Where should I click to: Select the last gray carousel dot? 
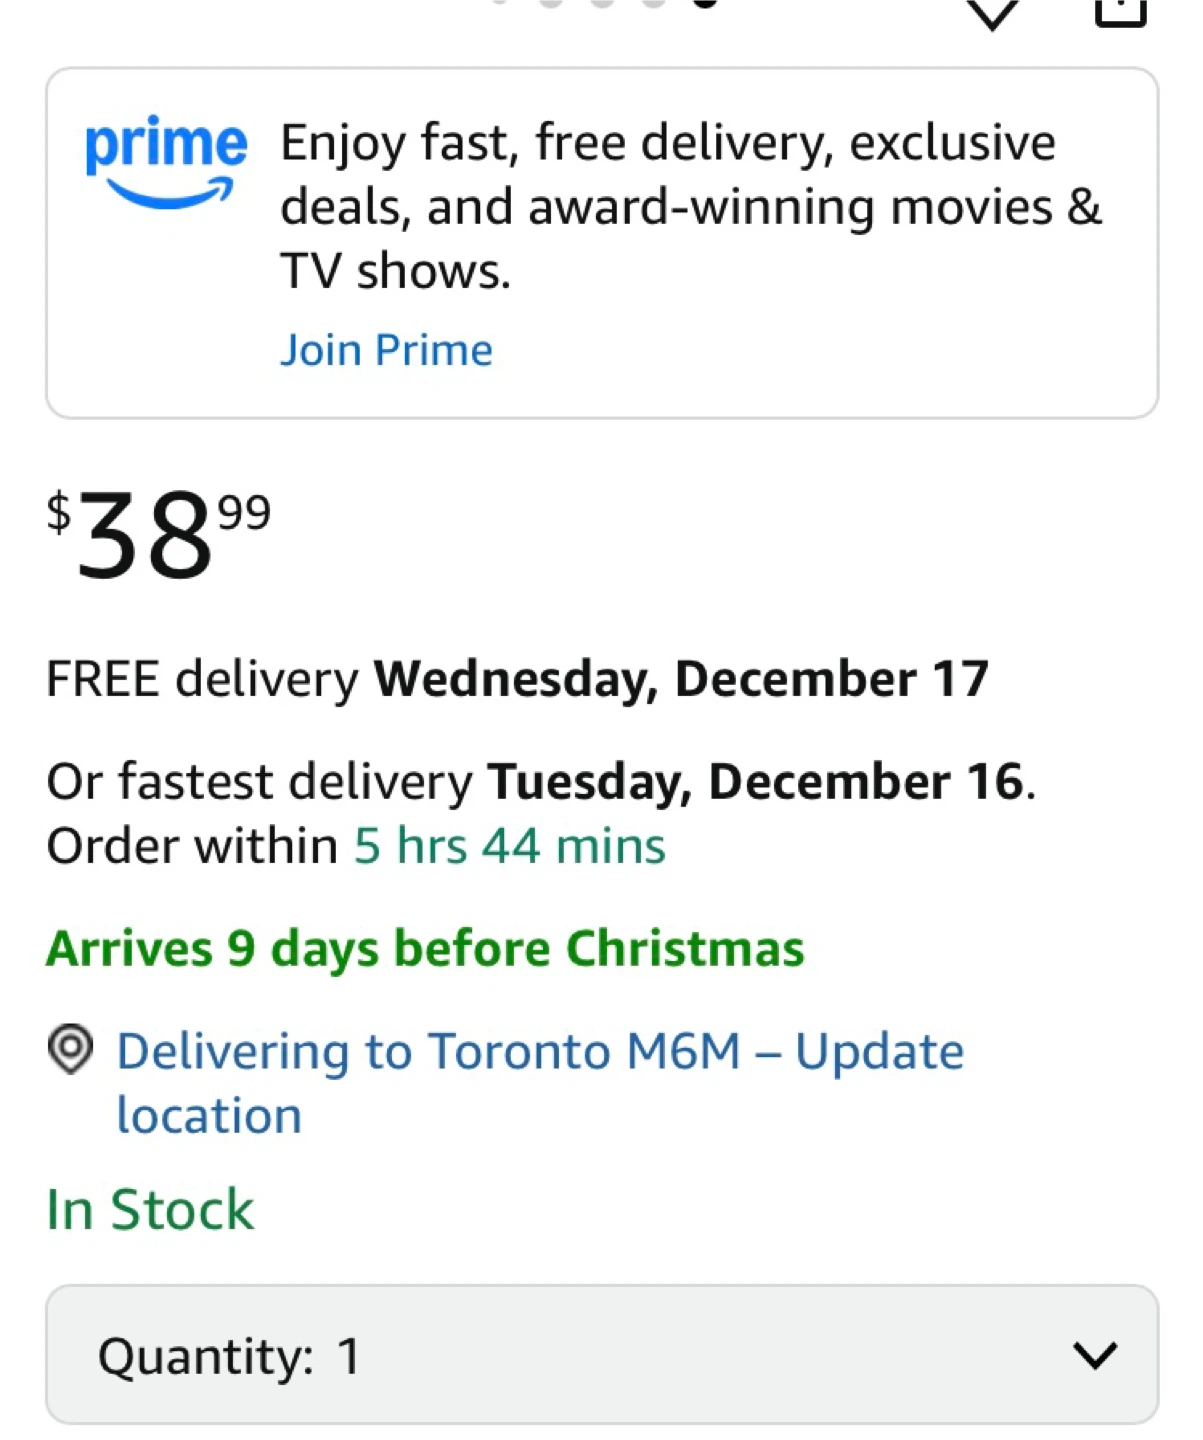(654, 3)
